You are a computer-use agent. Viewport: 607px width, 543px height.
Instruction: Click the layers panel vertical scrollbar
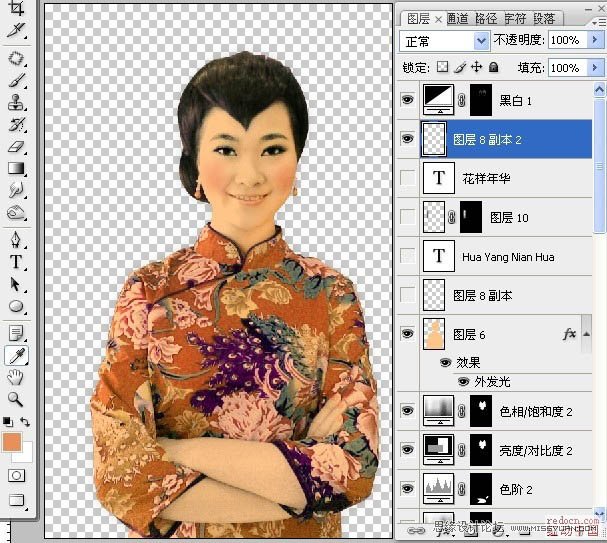point(599,166)
